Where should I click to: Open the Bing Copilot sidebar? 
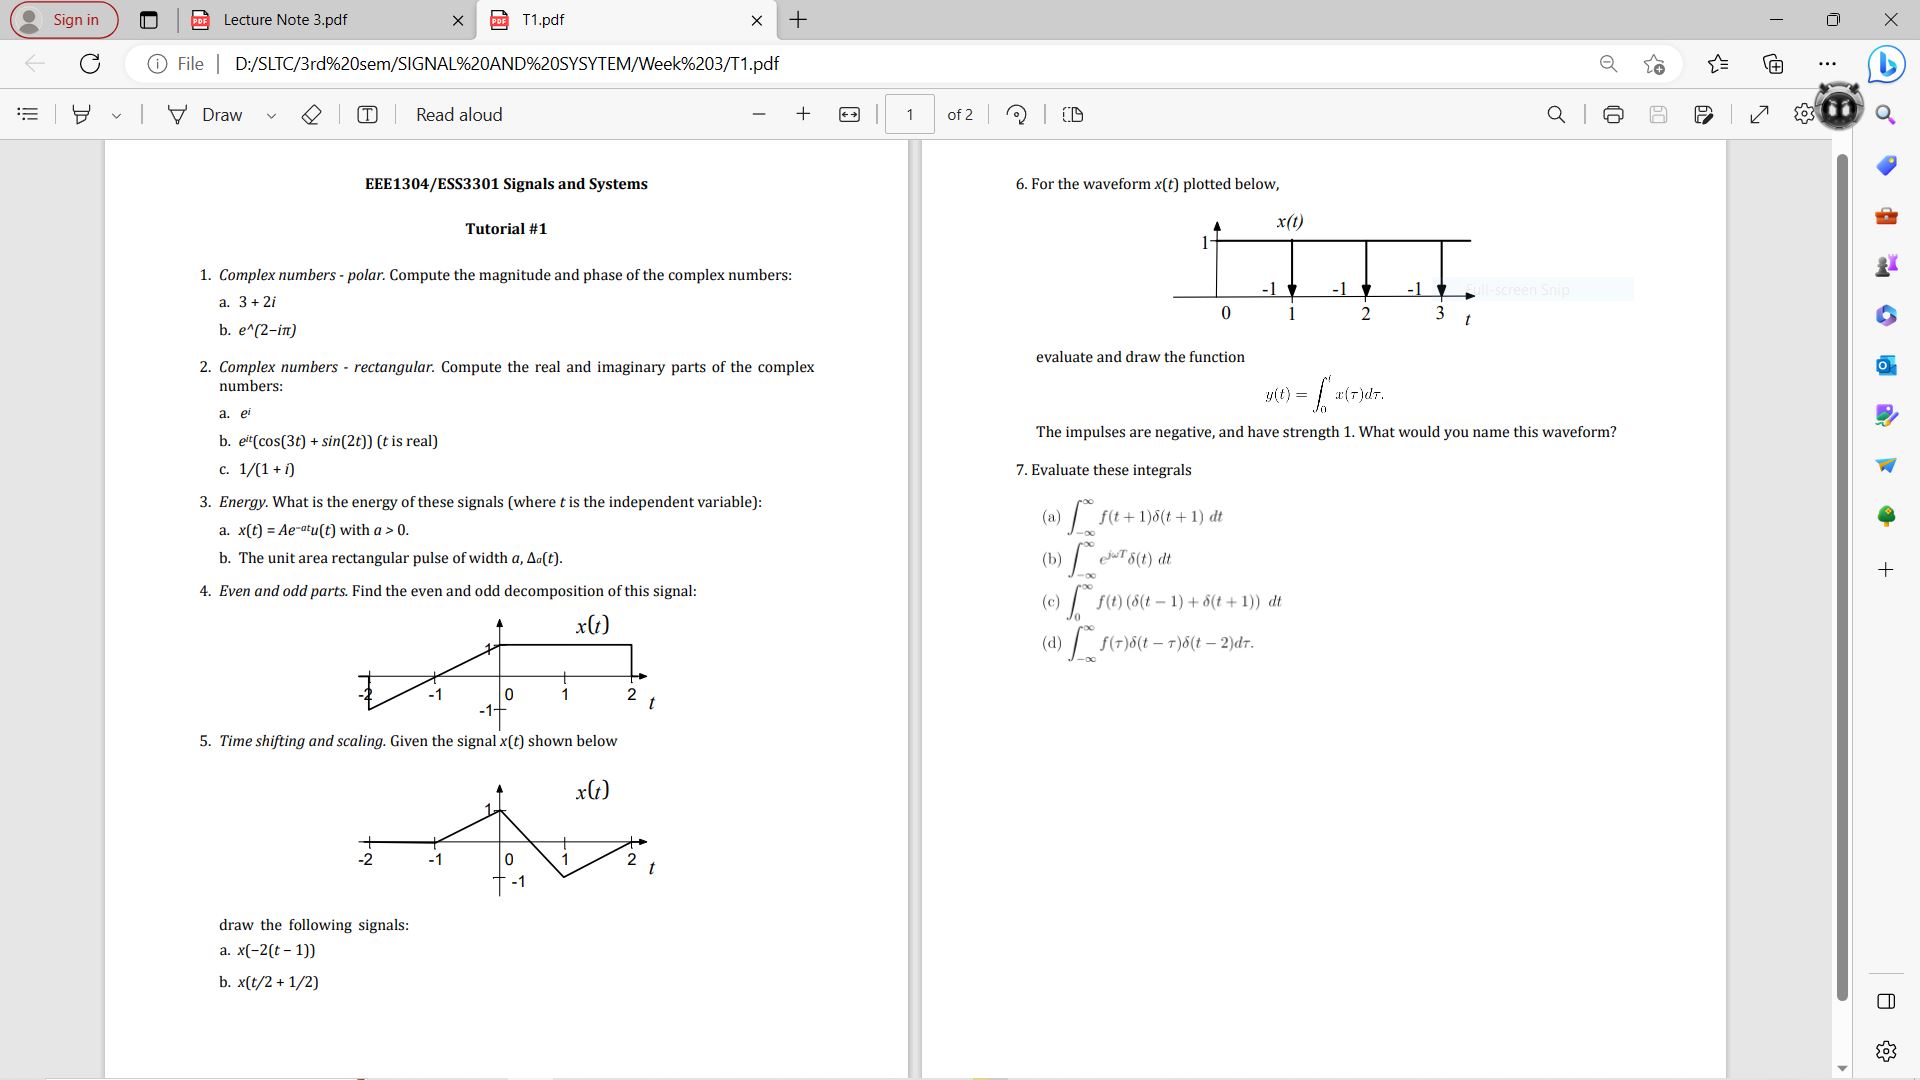1887,64
